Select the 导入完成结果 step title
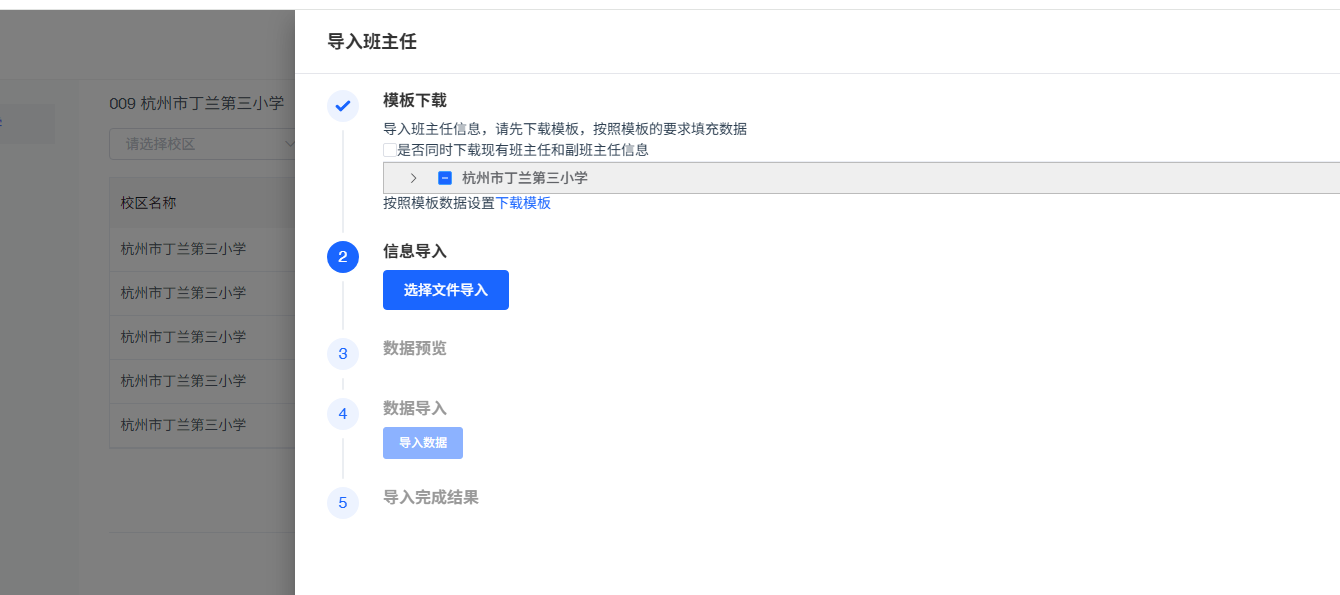The width and height of the screenshot is (1340, 595). tap(430, 497)
